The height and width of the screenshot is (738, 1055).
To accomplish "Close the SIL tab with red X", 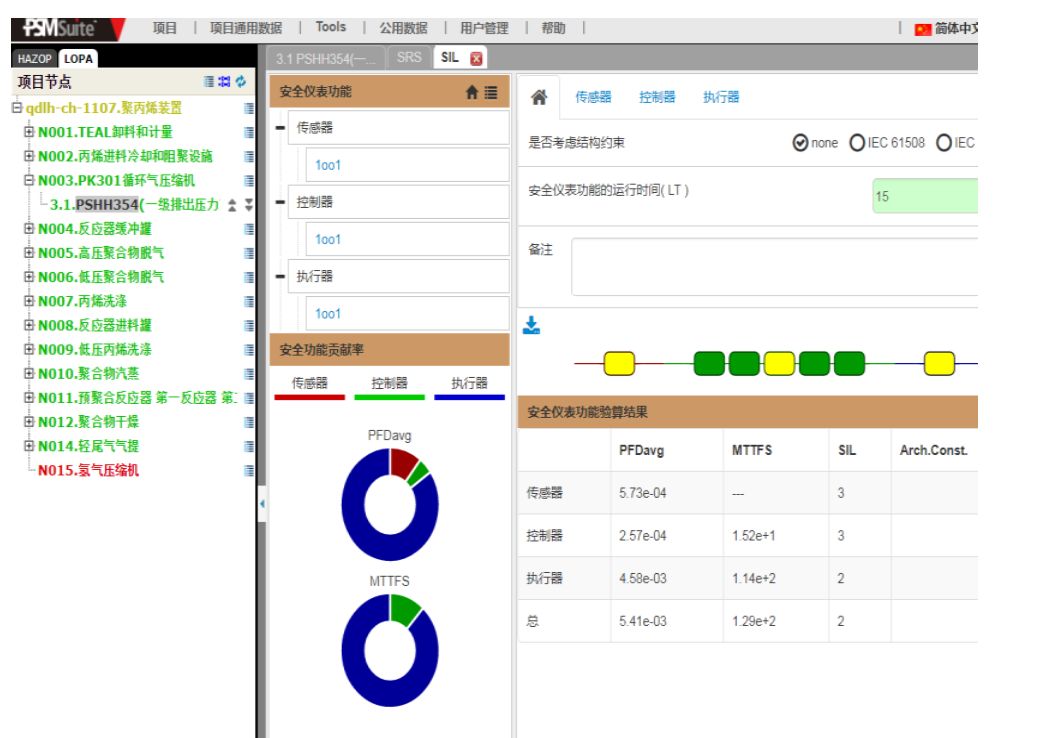I will tap(476, 58).
